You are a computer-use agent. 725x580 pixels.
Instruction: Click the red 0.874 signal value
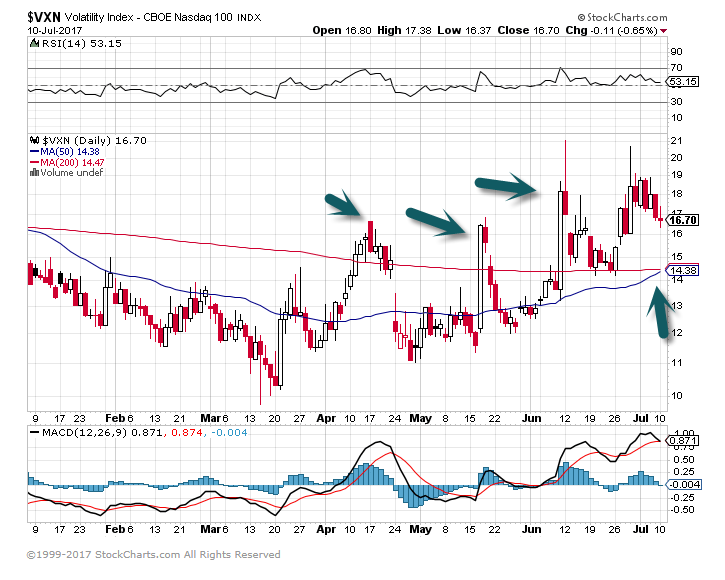tap(186, 433)
